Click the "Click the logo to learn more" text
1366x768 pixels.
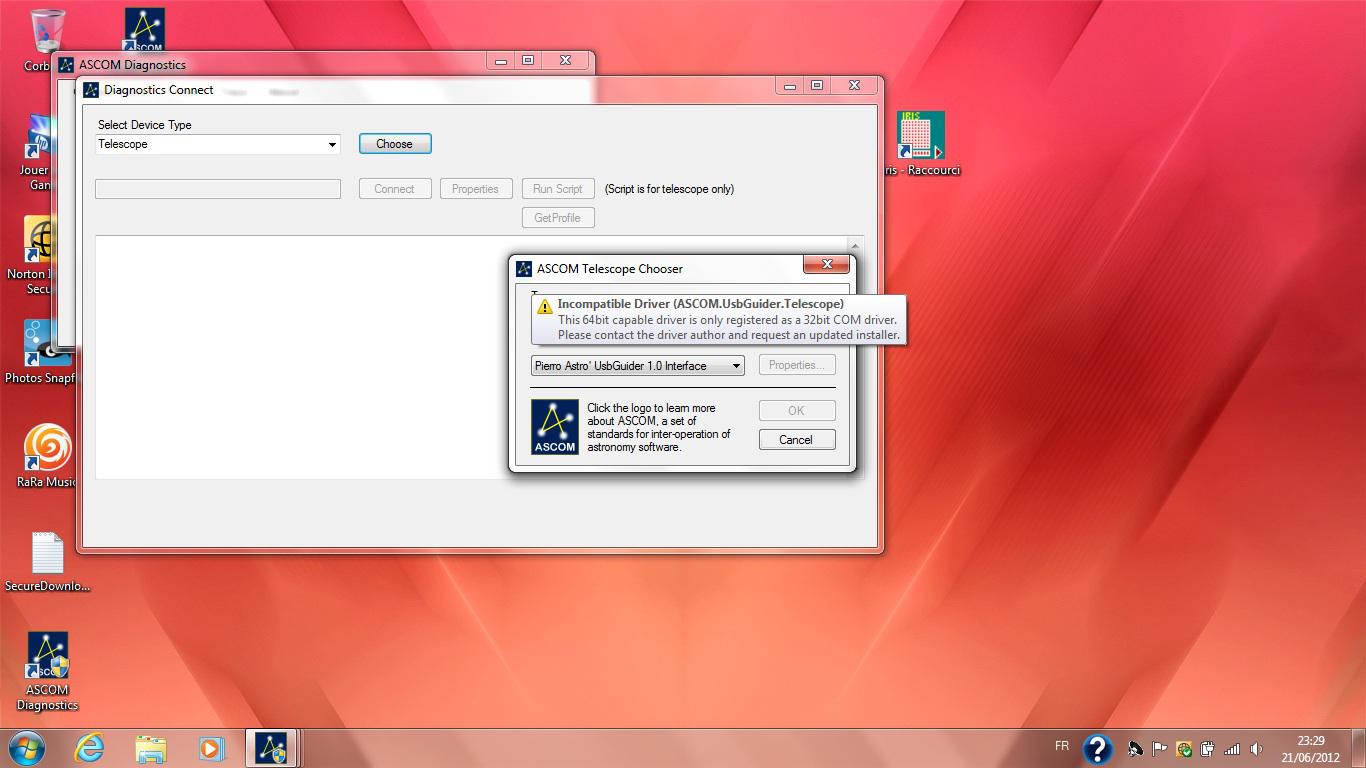point(651,408)
